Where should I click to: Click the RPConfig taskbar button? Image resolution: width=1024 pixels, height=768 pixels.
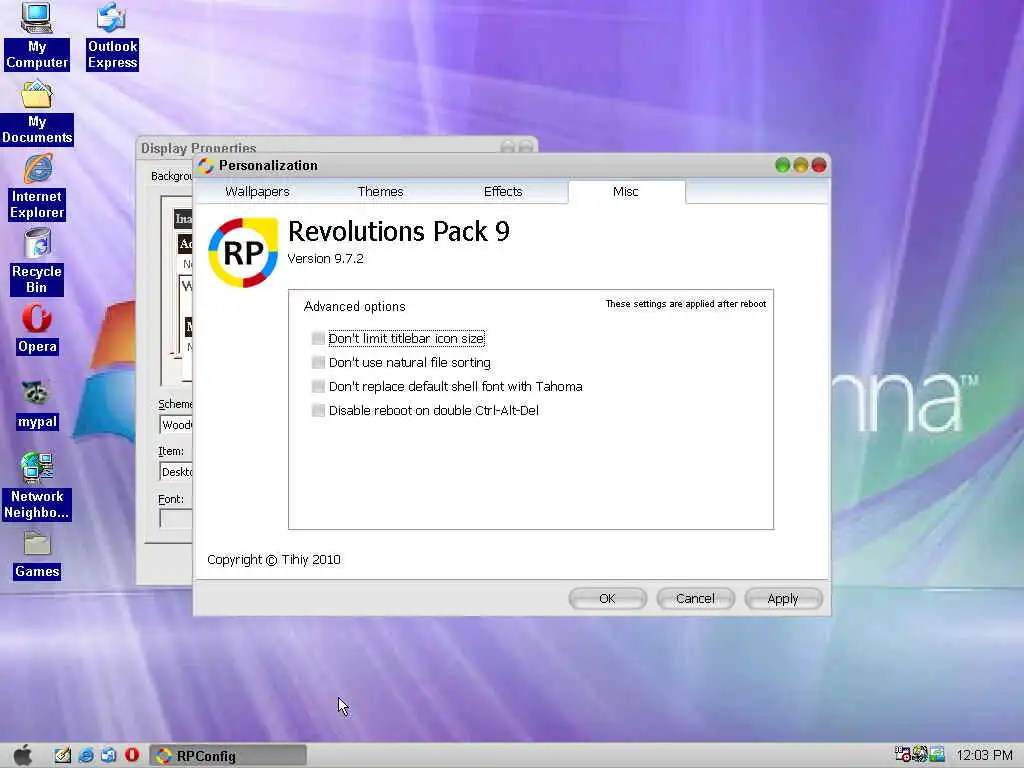tap(228, 756)
